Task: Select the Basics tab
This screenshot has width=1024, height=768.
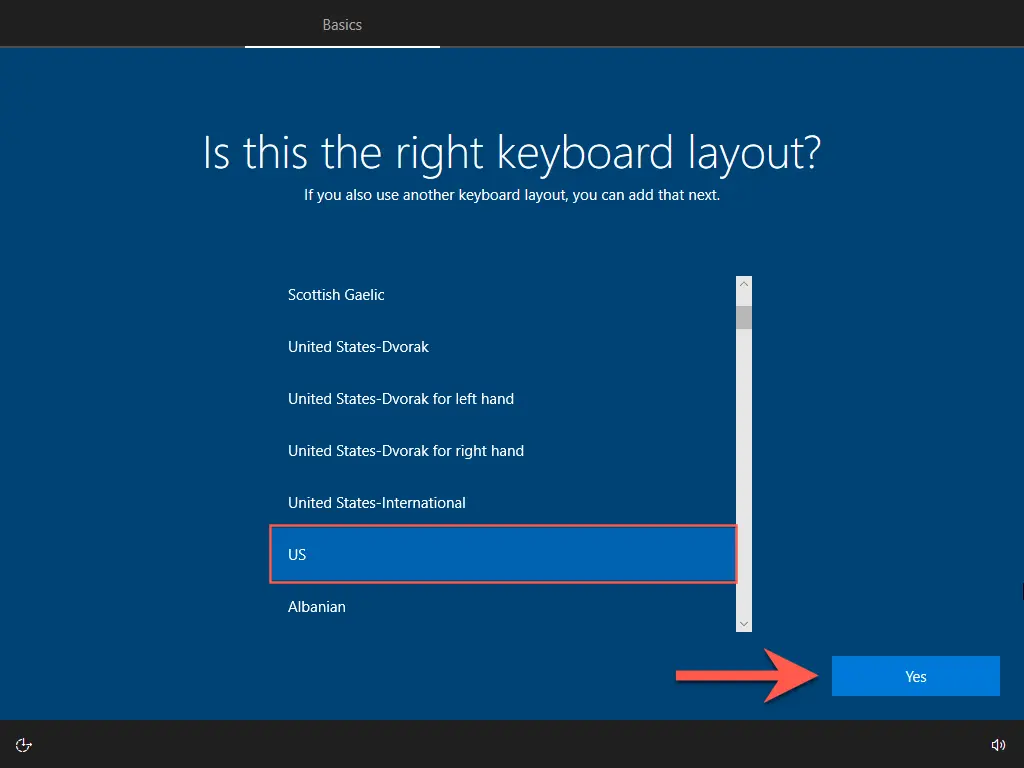Action: click(x=342, y=25)
